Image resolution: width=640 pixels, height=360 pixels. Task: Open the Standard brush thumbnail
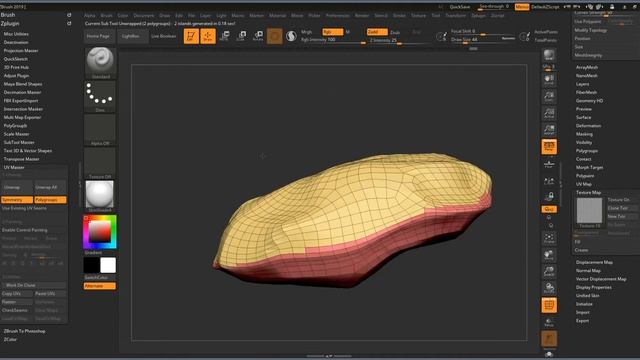(x=100, y=63)
